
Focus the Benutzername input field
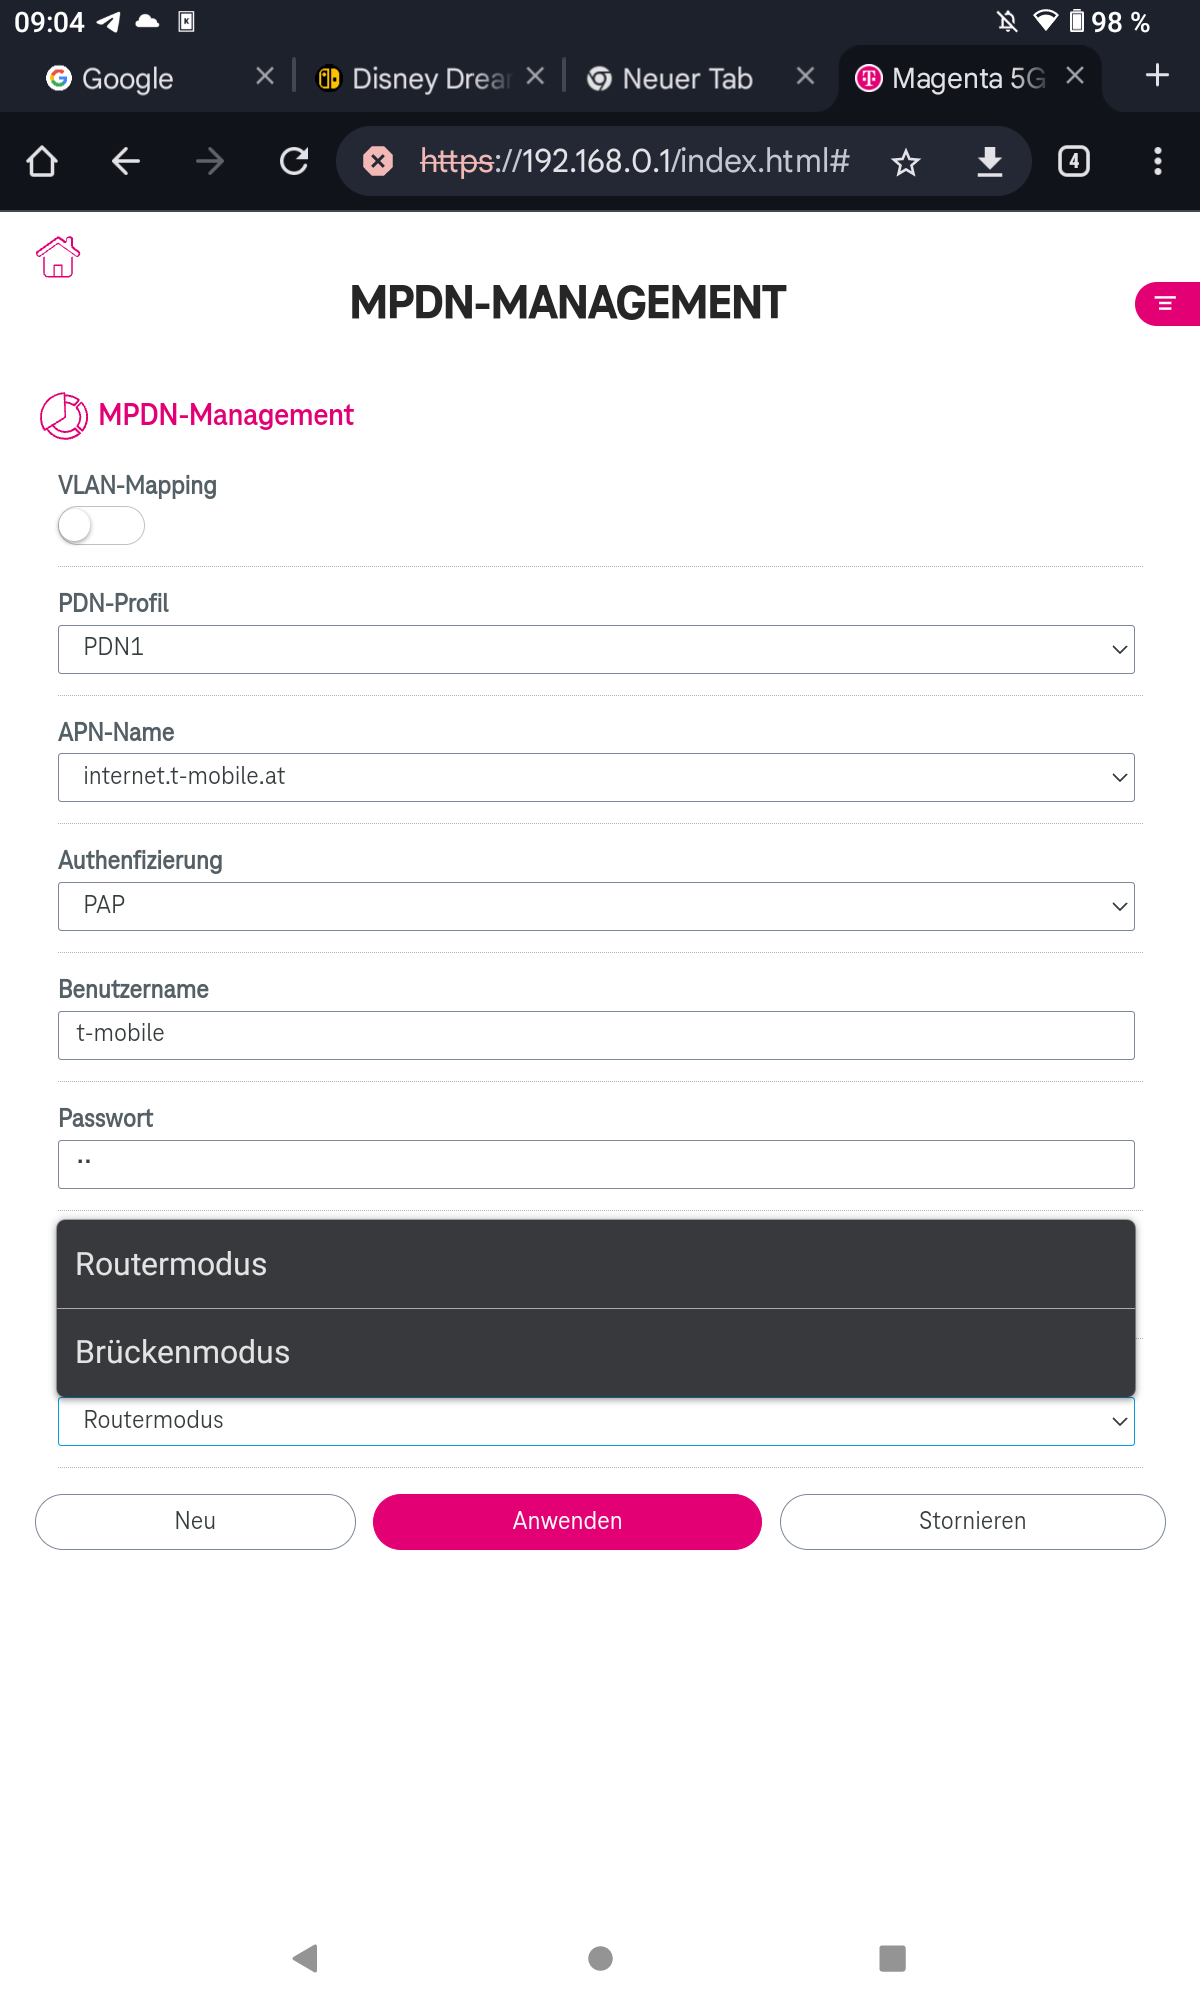tap(596, 1036)
